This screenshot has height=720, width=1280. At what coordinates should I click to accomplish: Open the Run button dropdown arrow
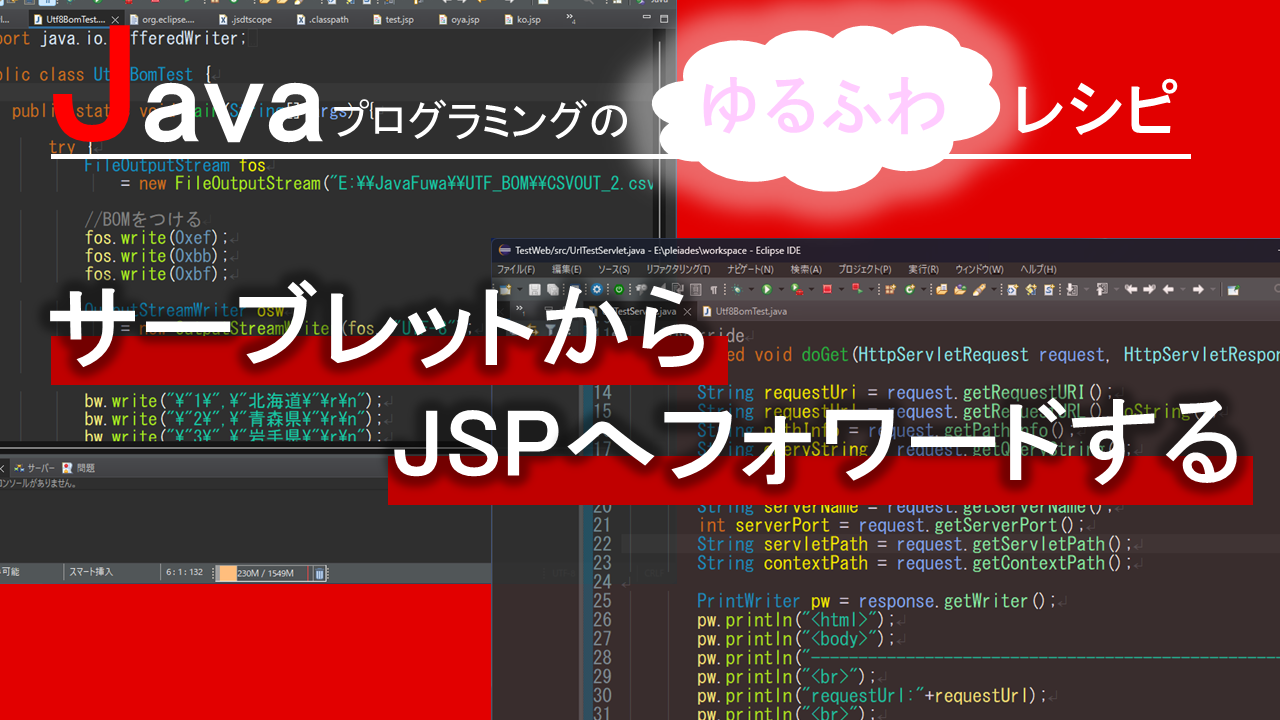(x=780, y=288)
